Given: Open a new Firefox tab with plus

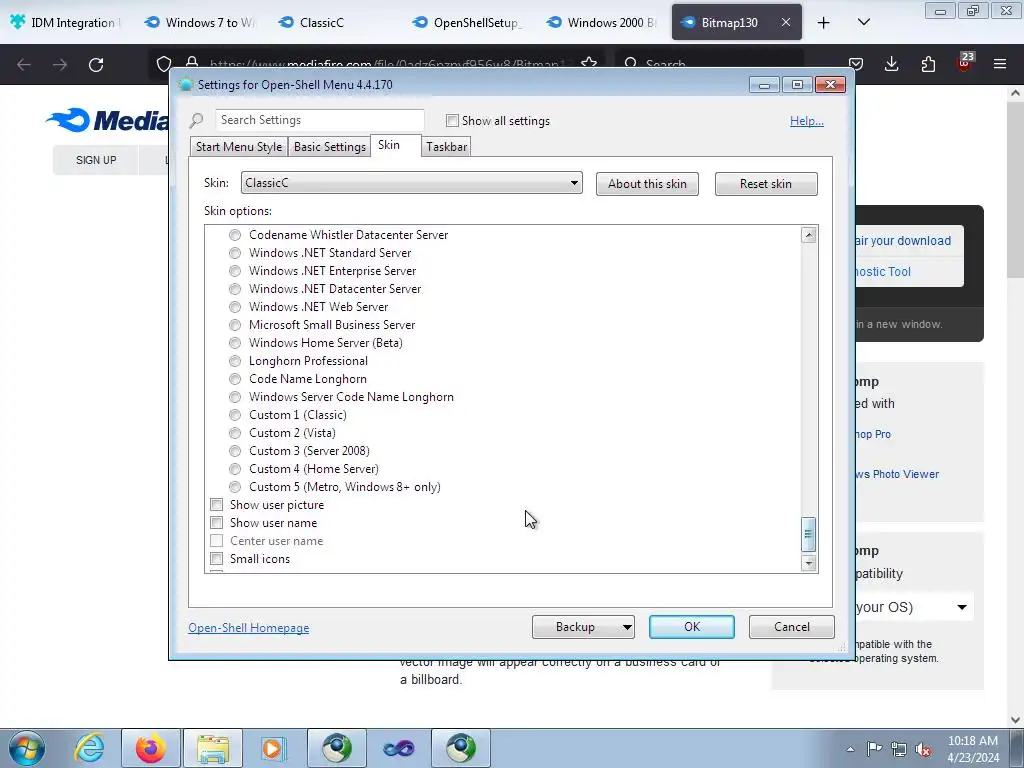Looking at the screenshot, I should point(824,23).
